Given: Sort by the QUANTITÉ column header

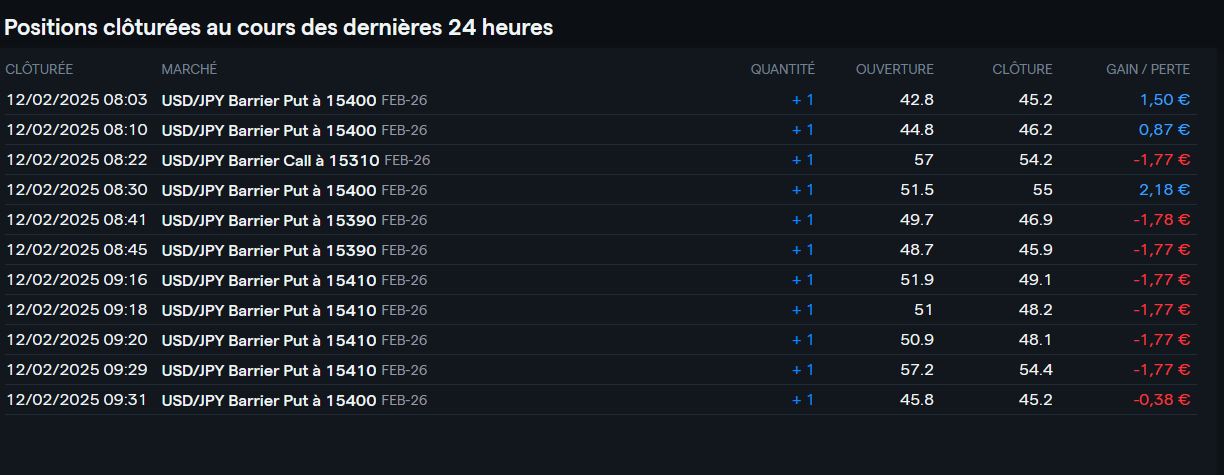Looking at the screenshot, I should pyautogui.click(x=782, y=69).
